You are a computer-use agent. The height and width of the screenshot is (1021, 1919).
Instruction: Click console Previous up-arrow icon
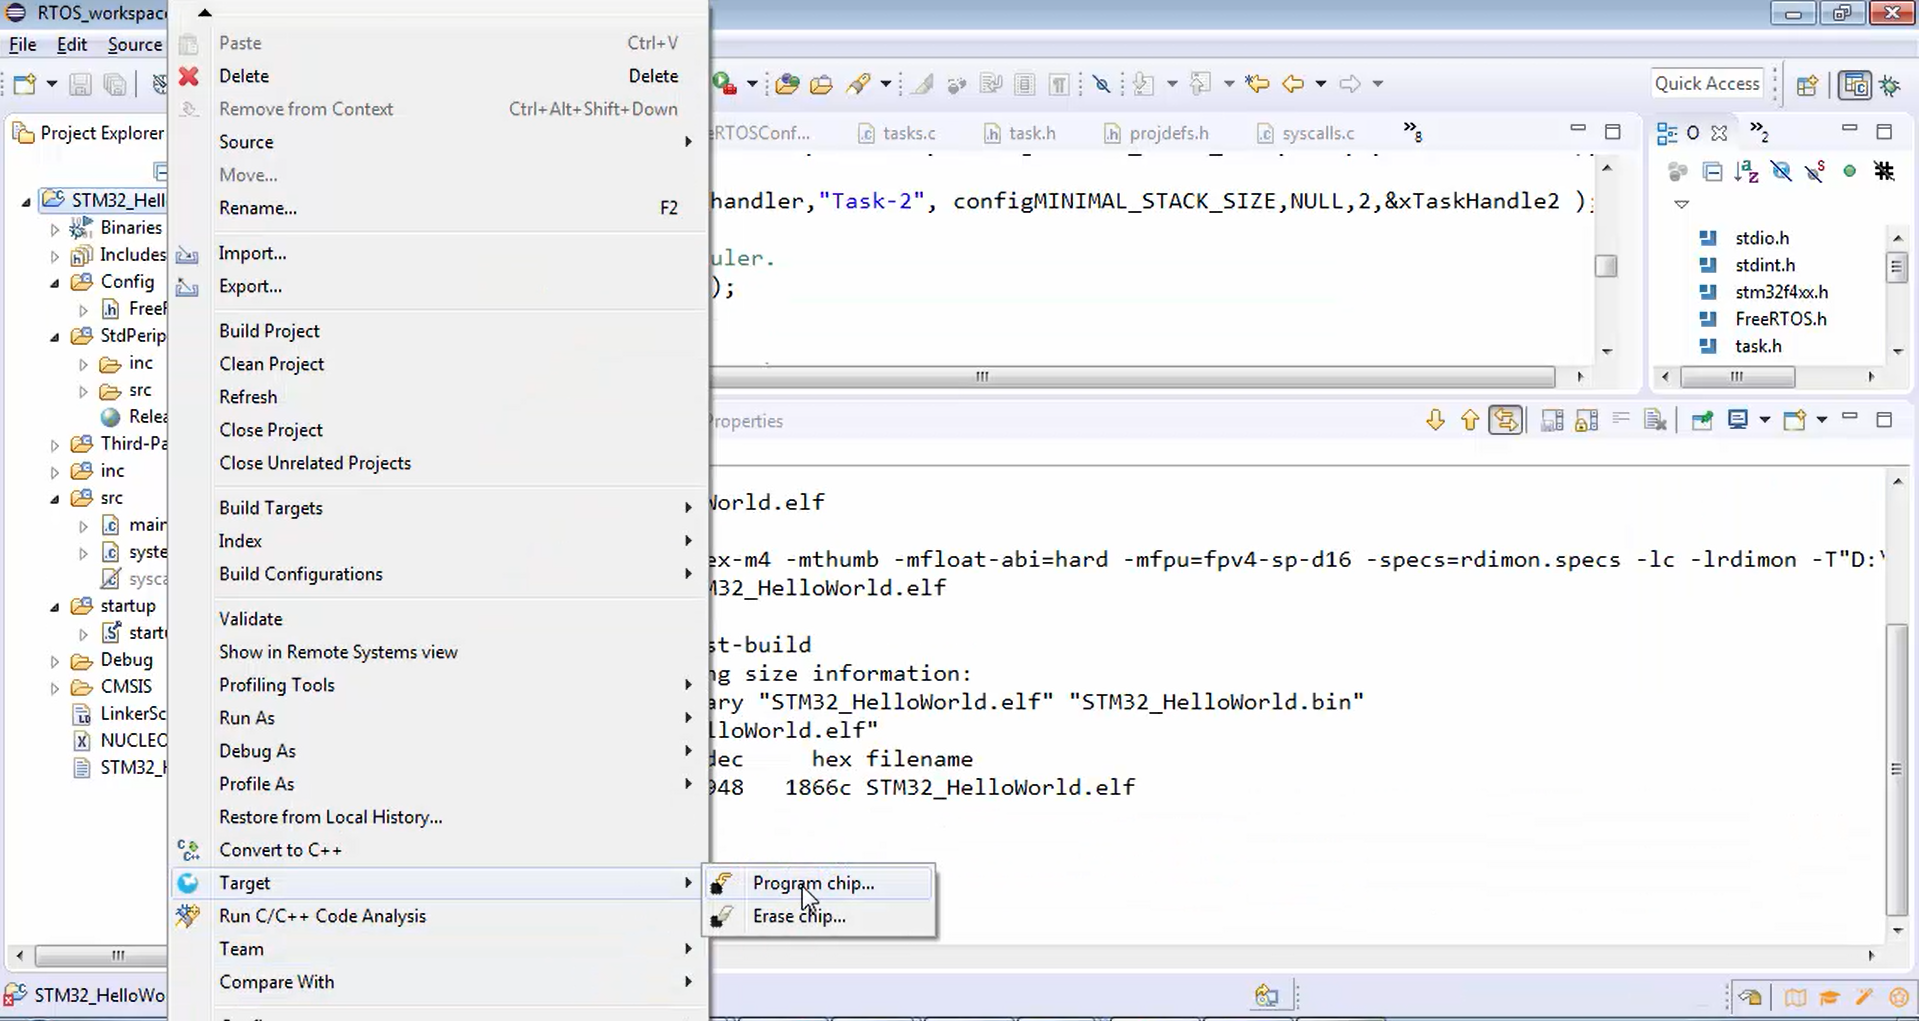click(1469, 420)
